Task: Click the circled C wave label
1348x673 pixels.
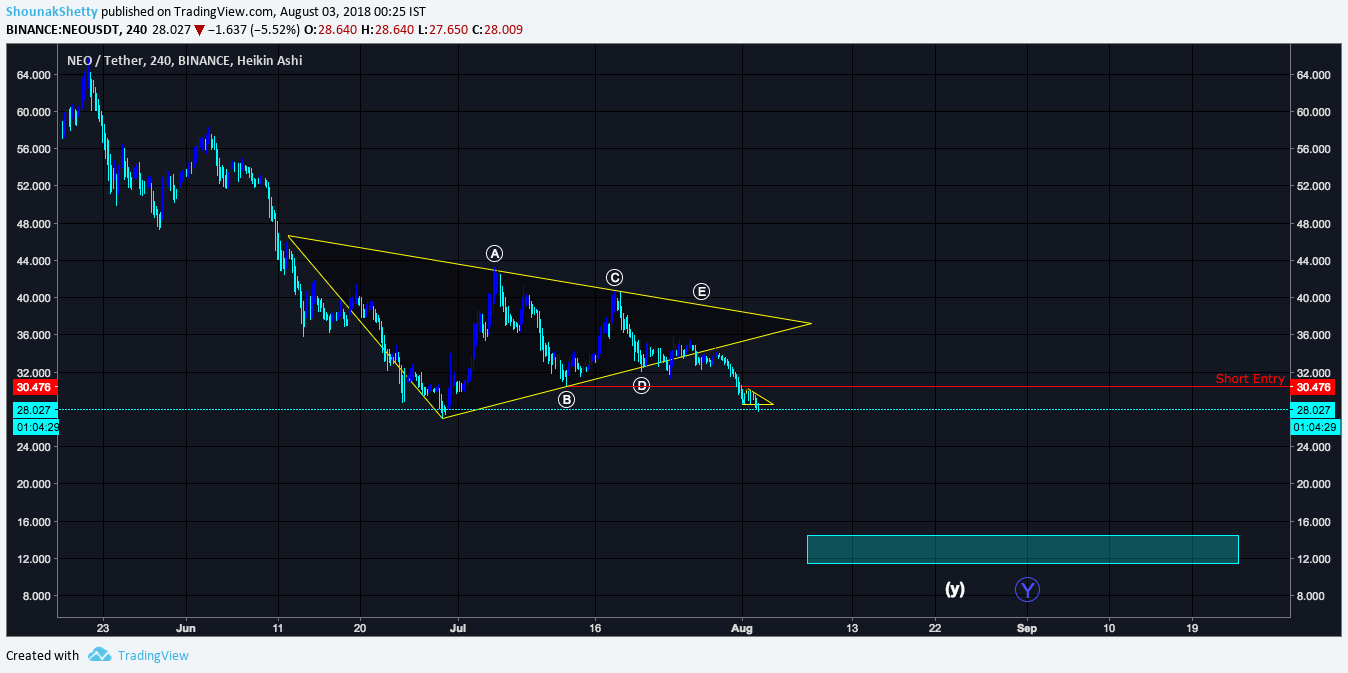Action: tap(614, 277)
